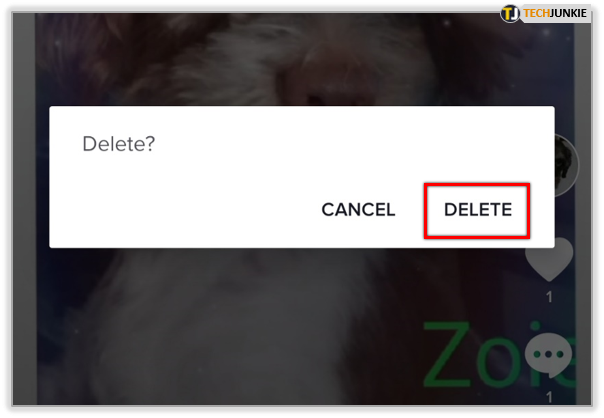
Task: Confirm removal with the DELETE button
Action: pyautogui.click(x=477, y=210)
